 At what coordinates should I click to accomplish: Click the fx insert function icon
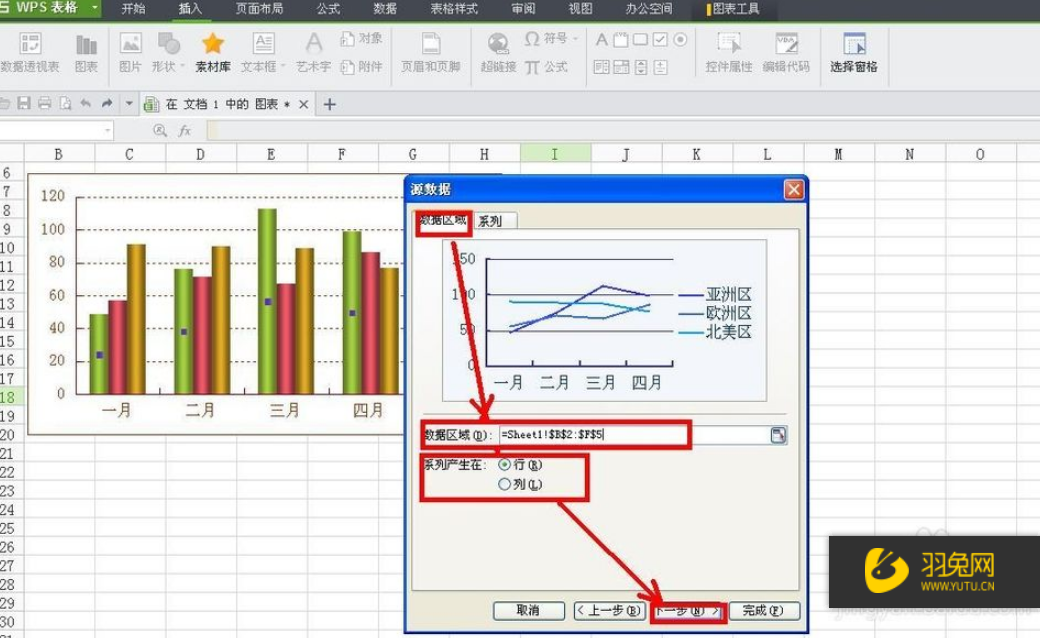184,131
